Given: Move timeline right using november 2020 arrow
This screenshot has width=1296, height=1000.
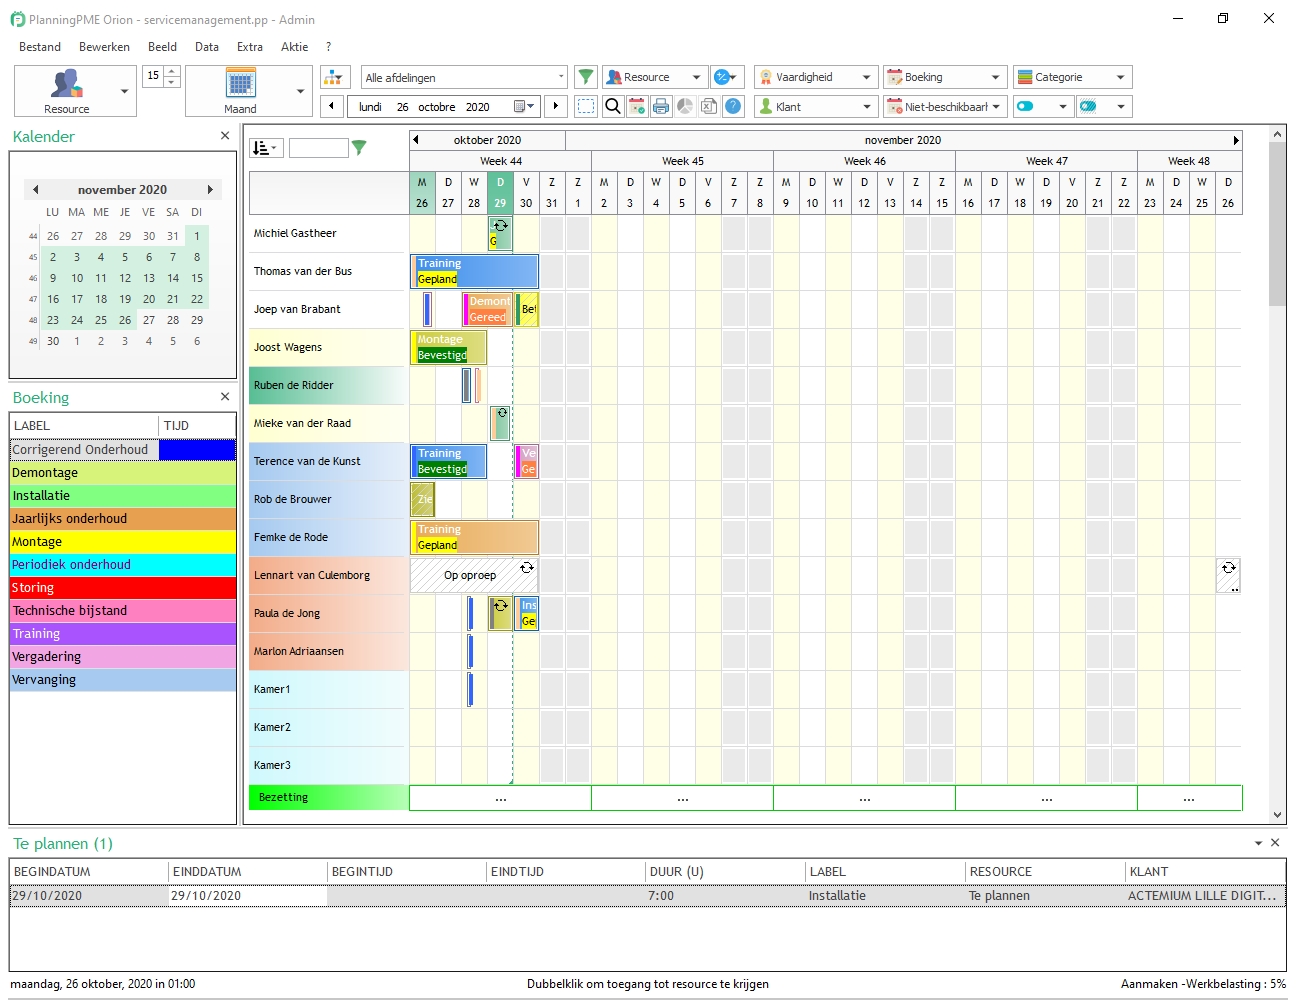Looking at the screenshot, I should click(1236, 140).
